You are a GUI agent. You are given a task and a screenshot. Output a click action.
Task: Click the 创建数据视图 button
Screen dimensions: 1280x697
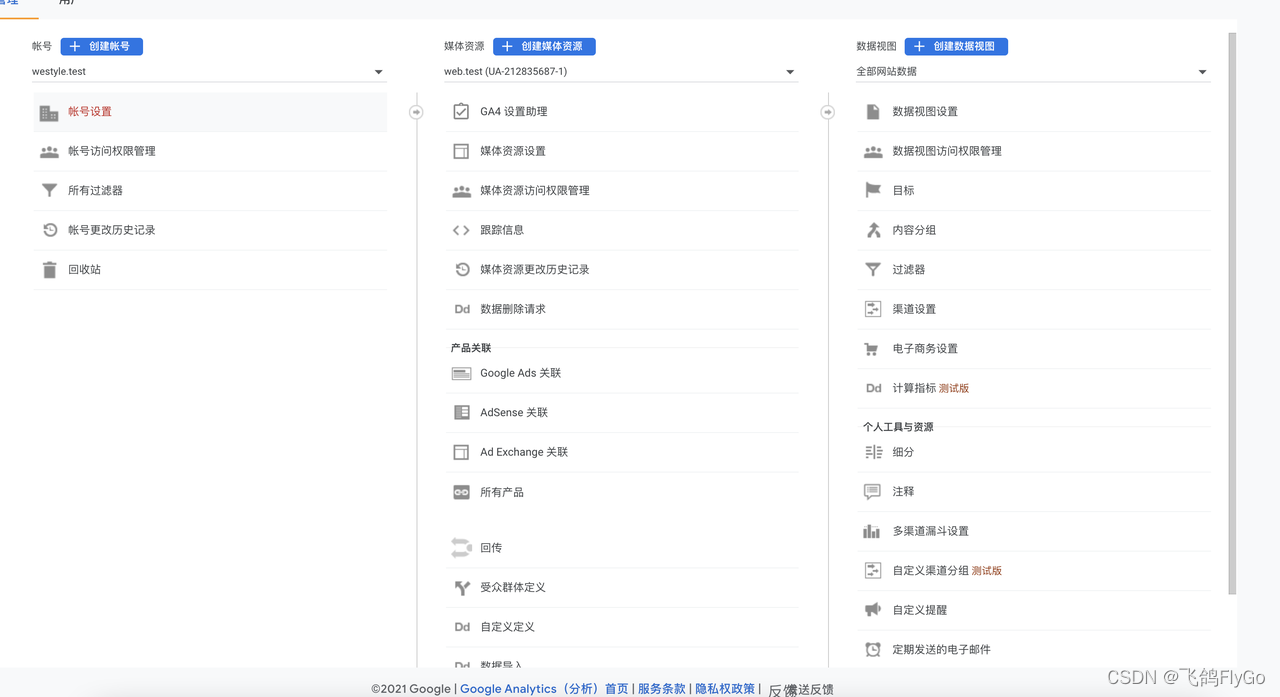pos(956,46)
